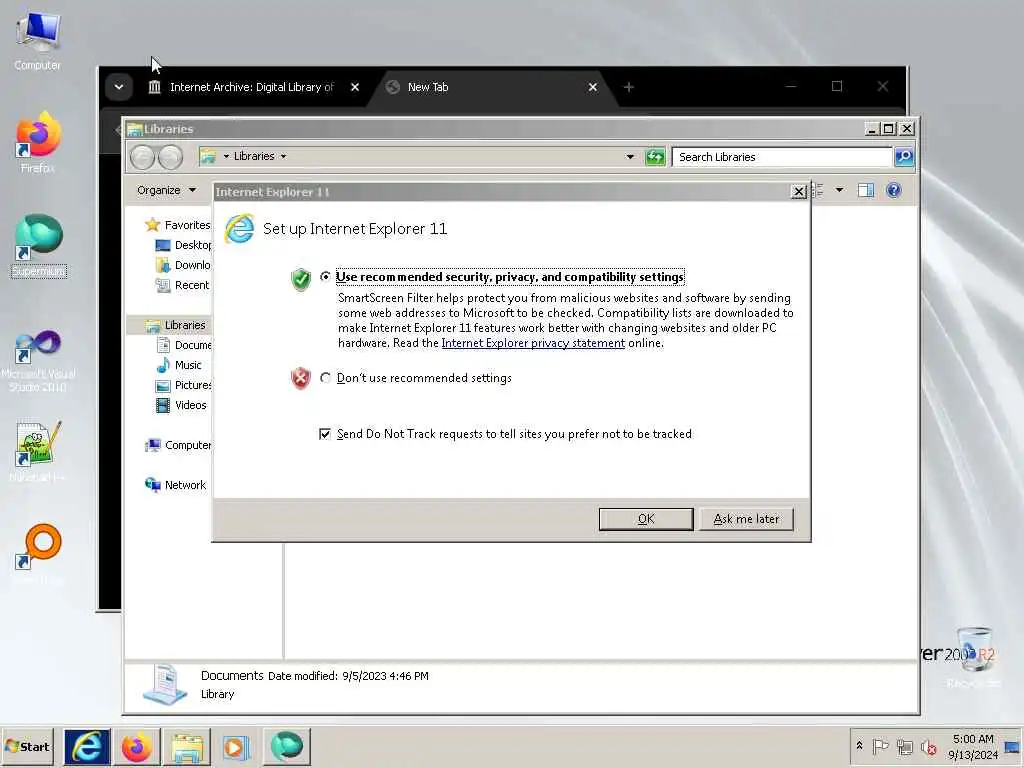Open browser tab search chevron dropdown
1024x768 pixels.
(x=119, y=87)
